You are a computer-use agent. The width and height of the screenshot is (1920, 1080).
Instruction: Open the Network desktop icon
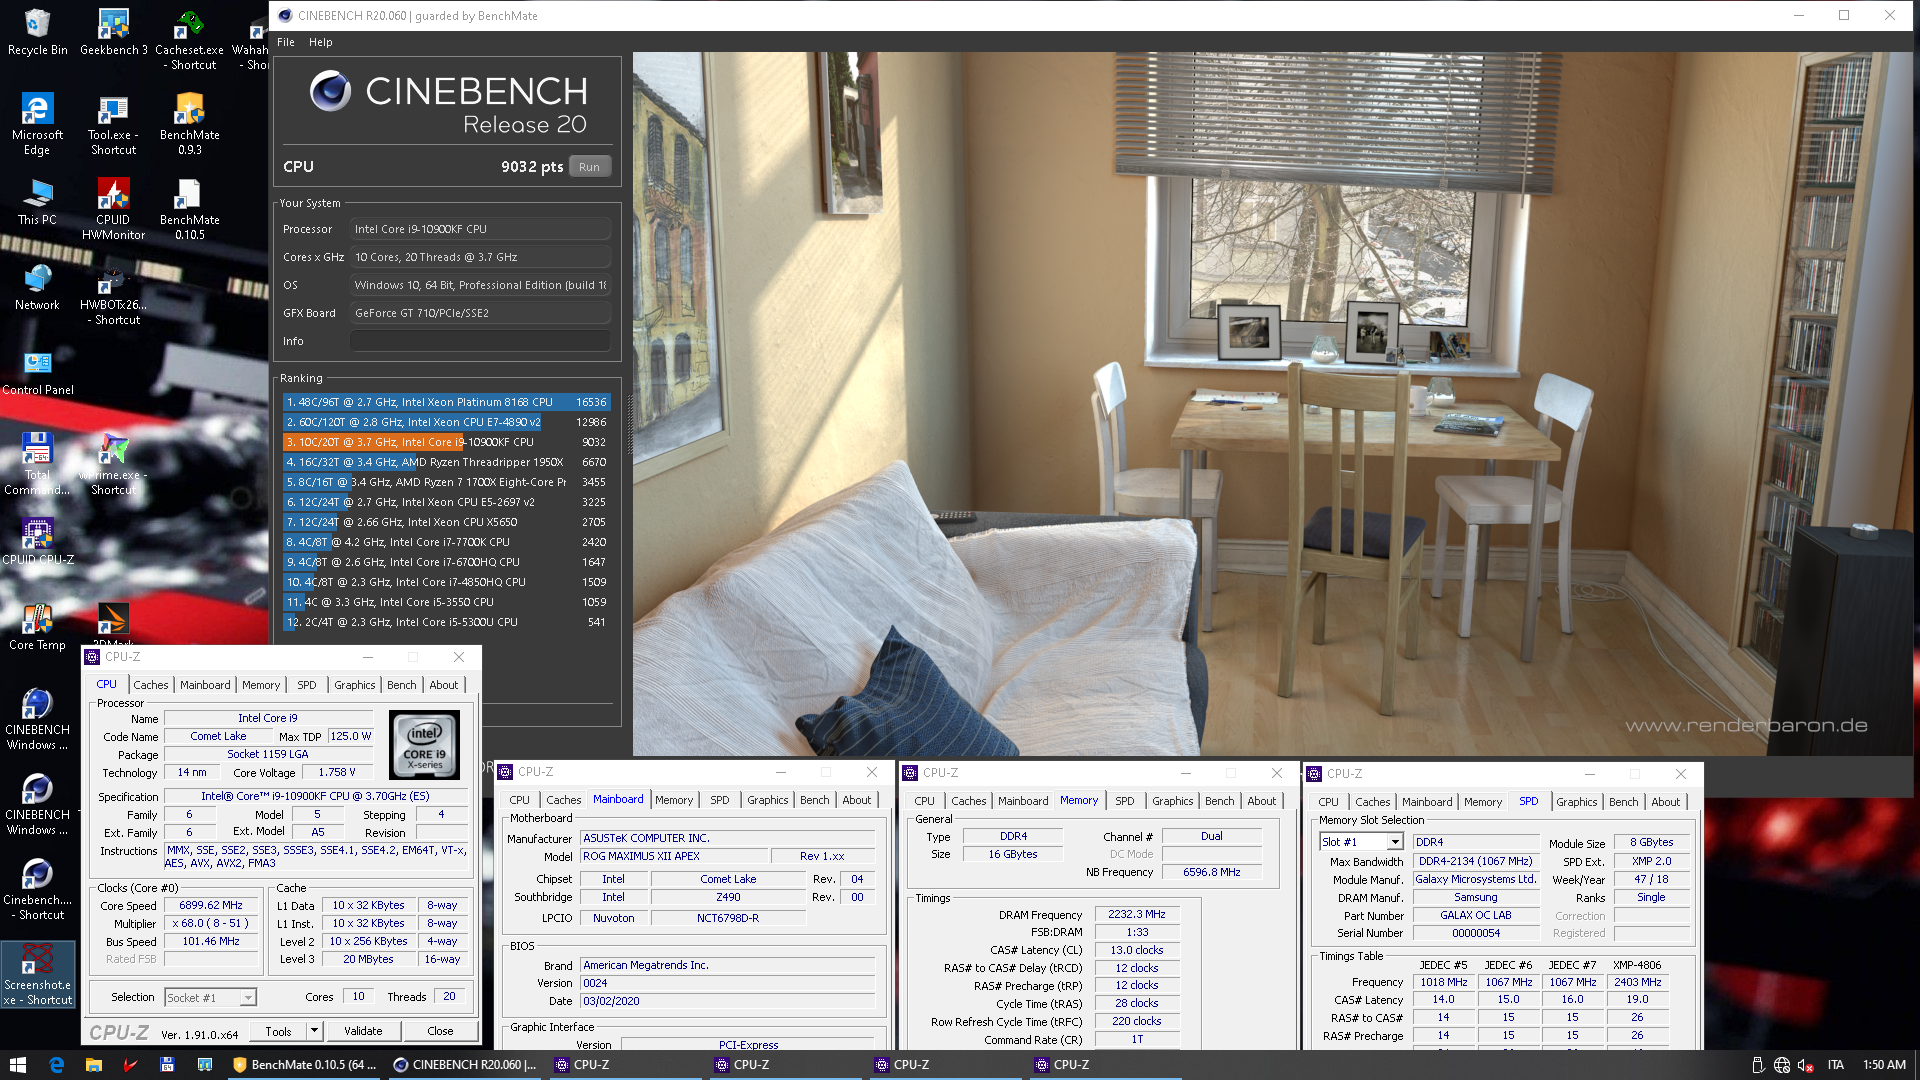click(37, 287)
